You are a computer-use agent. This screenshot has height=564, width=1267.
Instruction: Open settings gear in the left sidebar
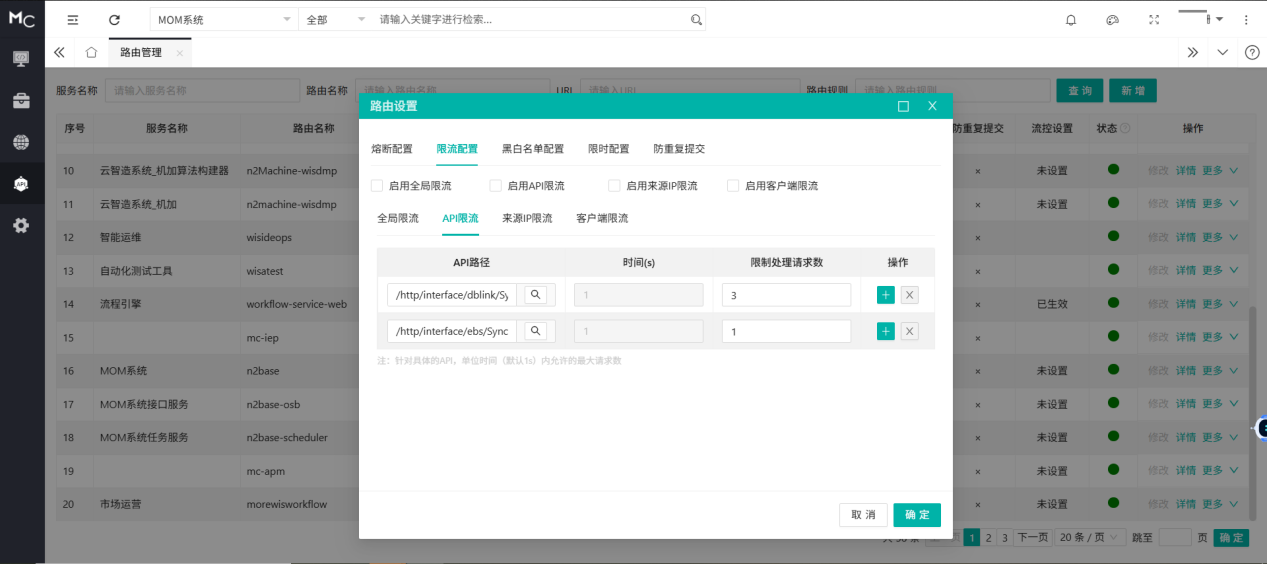click(x=21, y=226)
